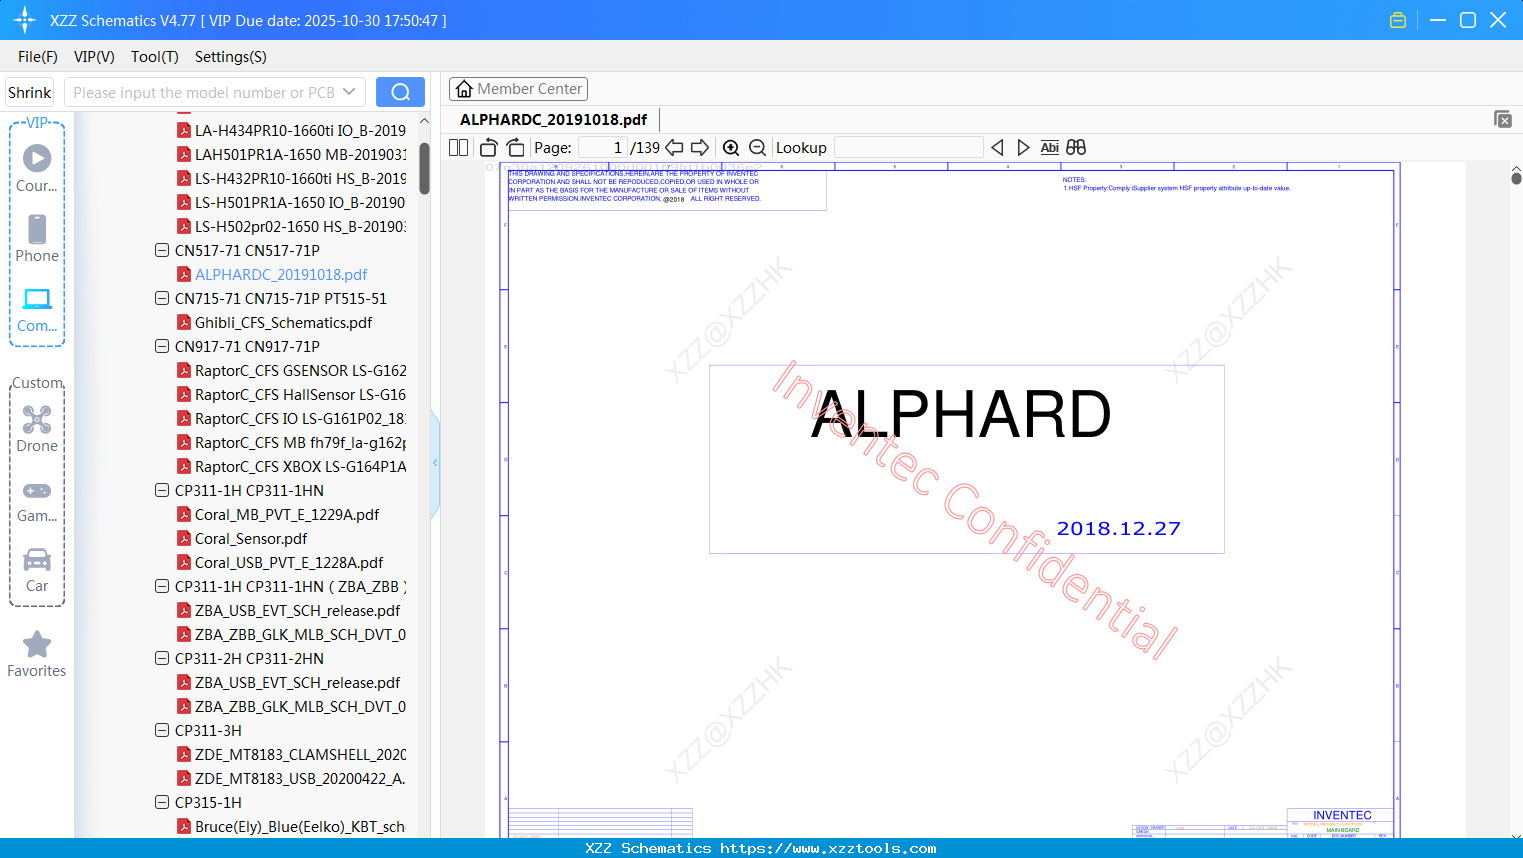Image resolution: width=1523 pixels, height=858 pixels.
Task: Zoom out of the schematic
Action: pyautogui.click(x=757, y=147)
